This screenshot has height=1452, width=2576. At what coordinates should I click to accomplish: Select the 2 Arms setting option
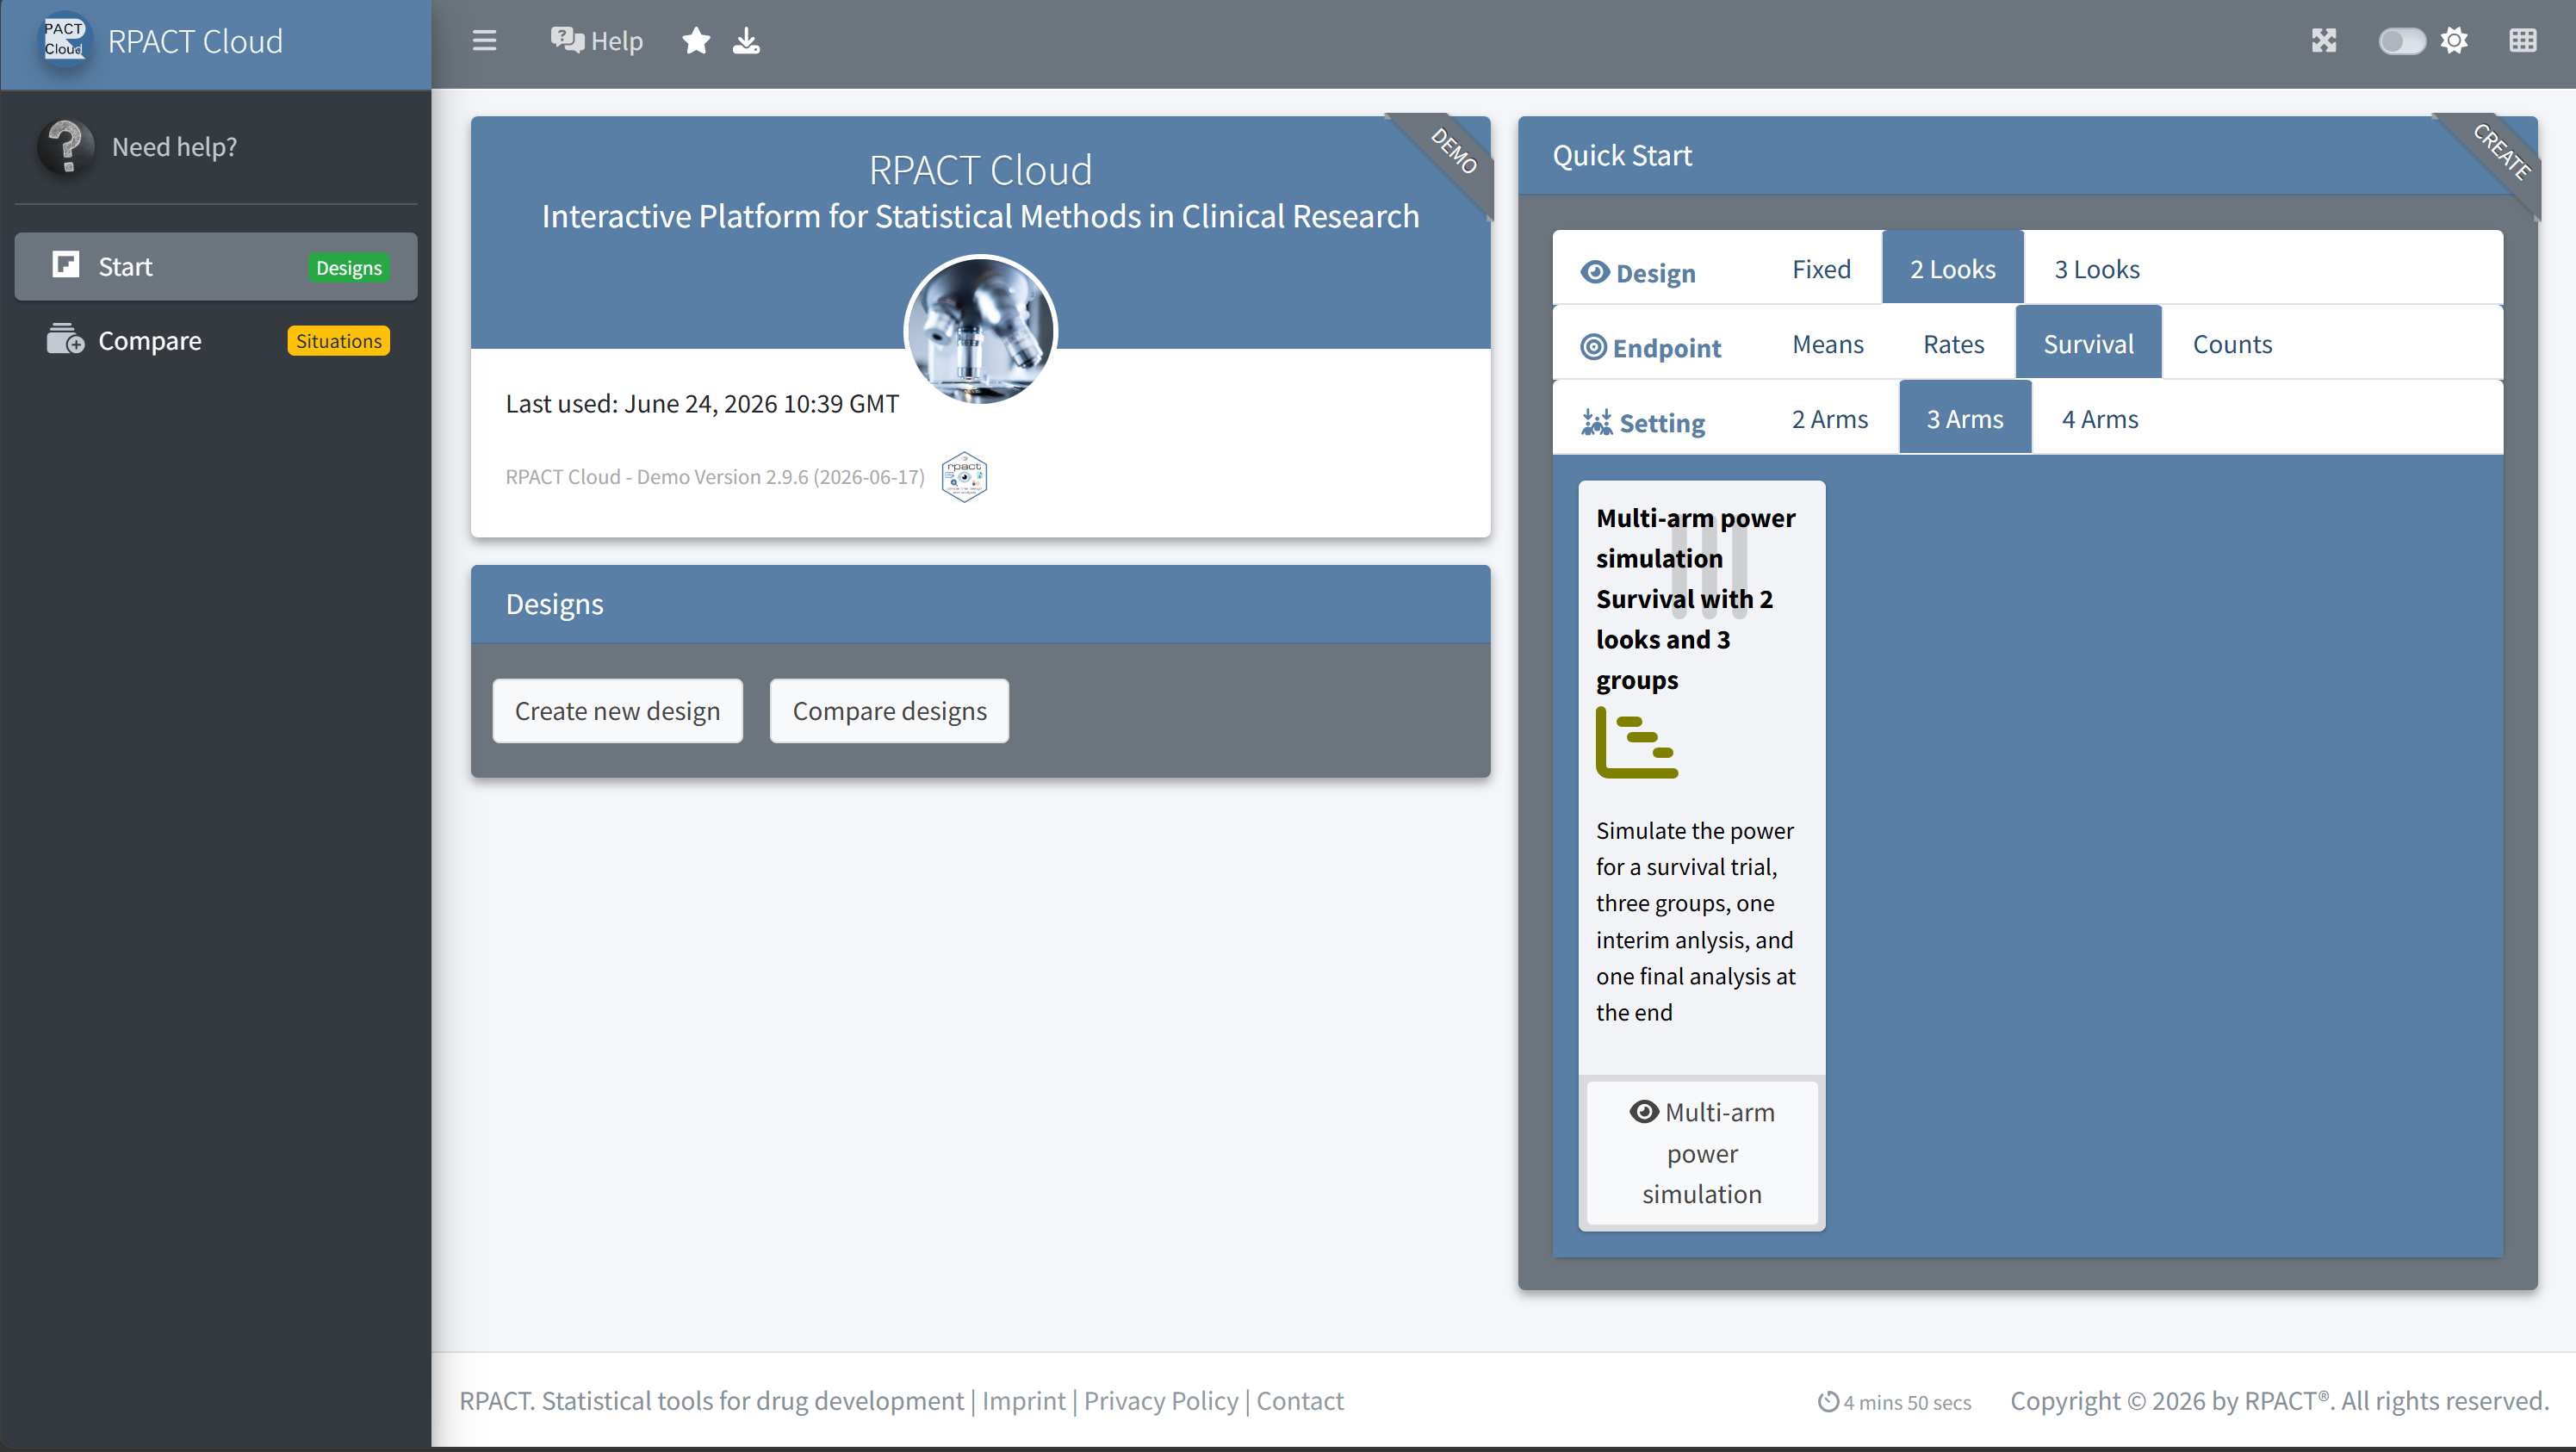point(1830,419)
